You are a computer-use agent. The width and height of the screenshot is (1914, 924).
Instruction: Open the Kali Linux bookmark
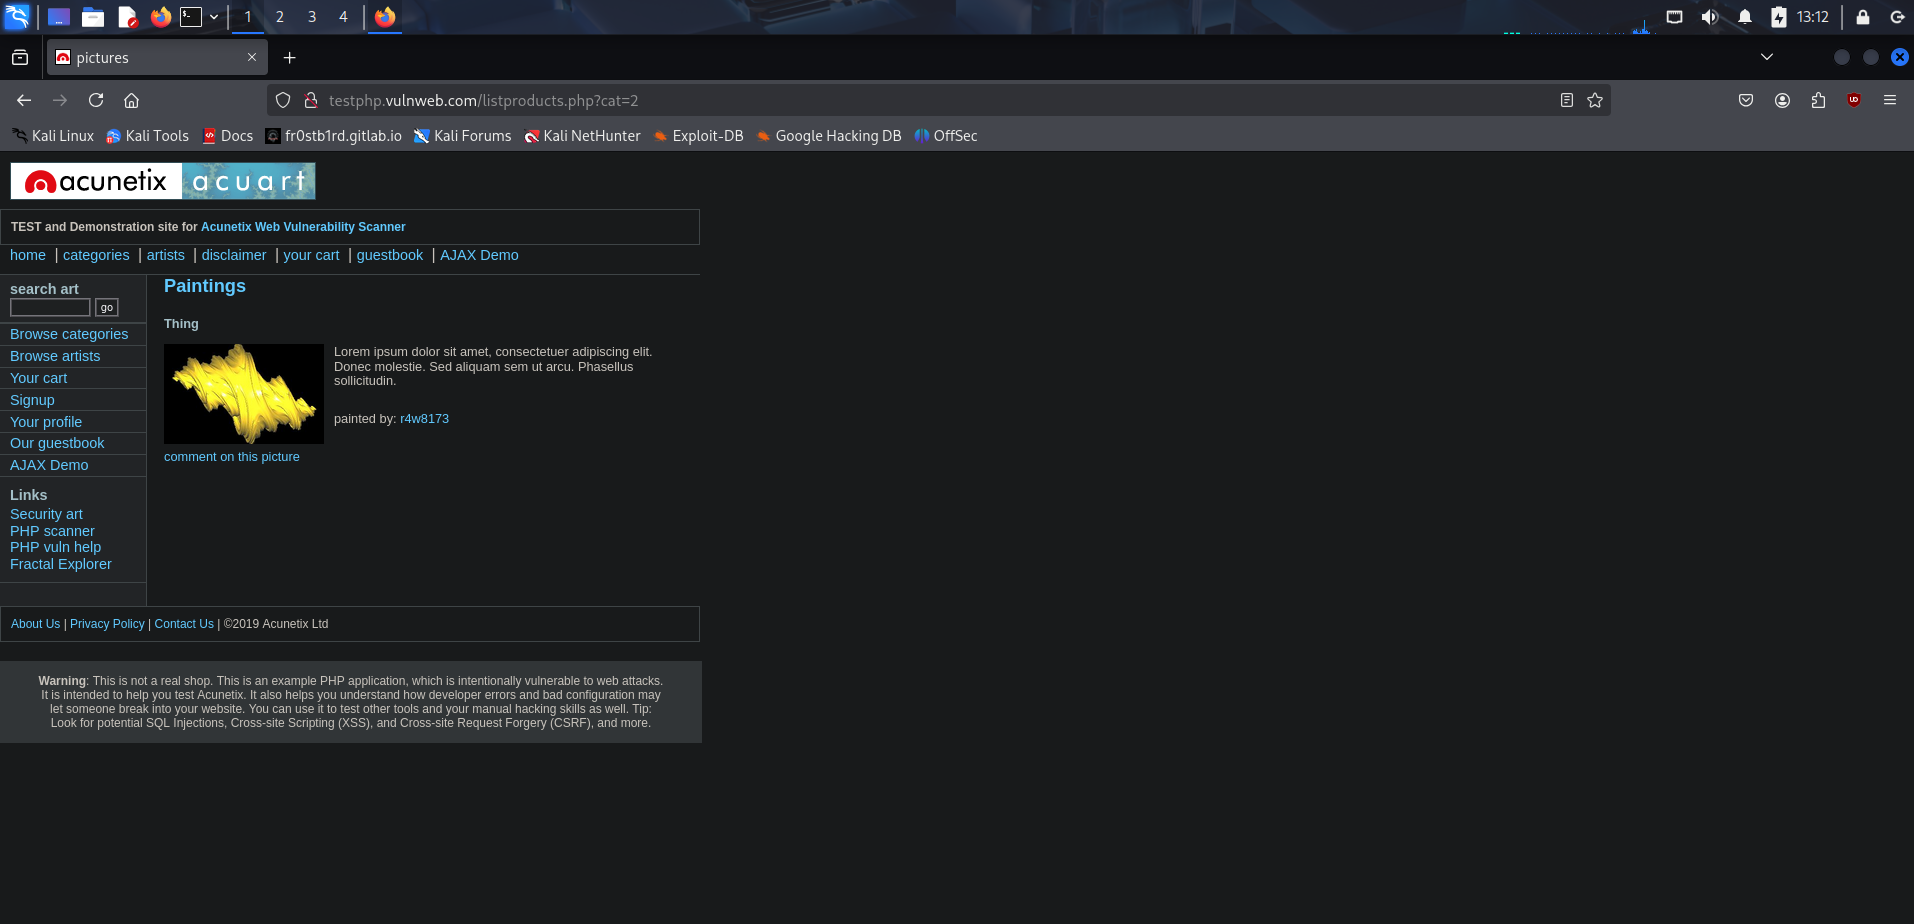(x=53, y=136)
